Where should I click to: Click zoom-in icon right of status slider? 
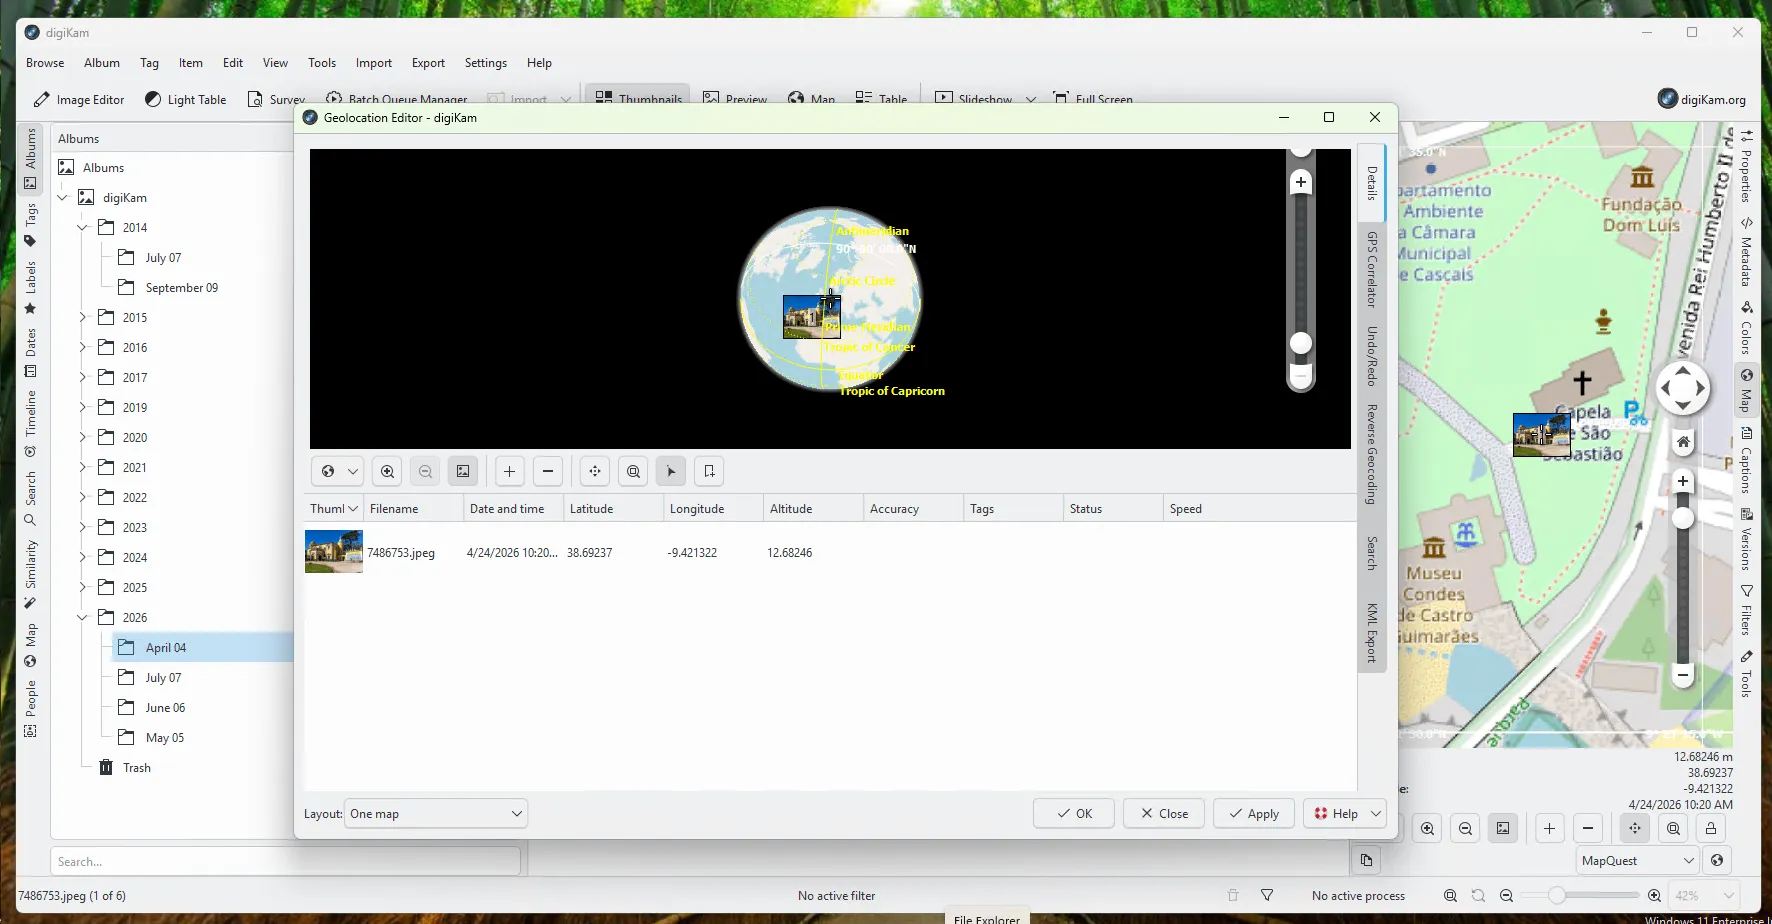(x=1654, y=896)
